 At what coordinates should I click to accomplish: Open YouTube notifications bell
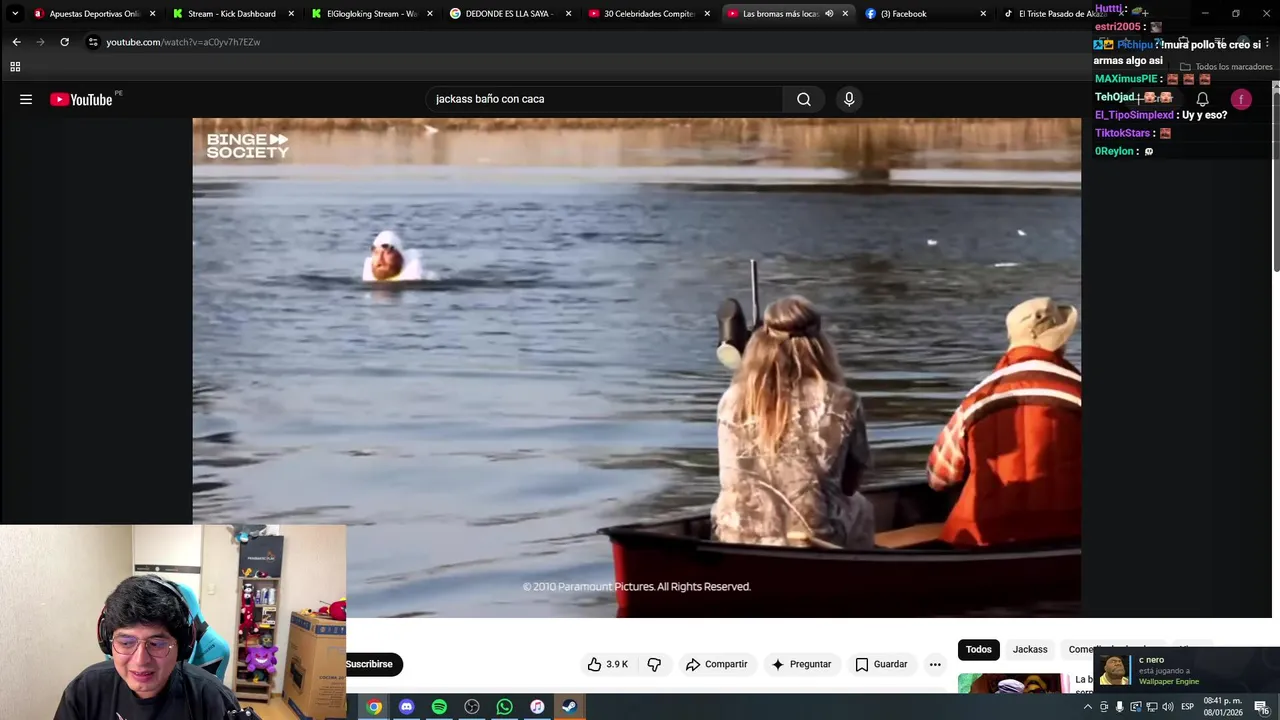point(1203,99)
